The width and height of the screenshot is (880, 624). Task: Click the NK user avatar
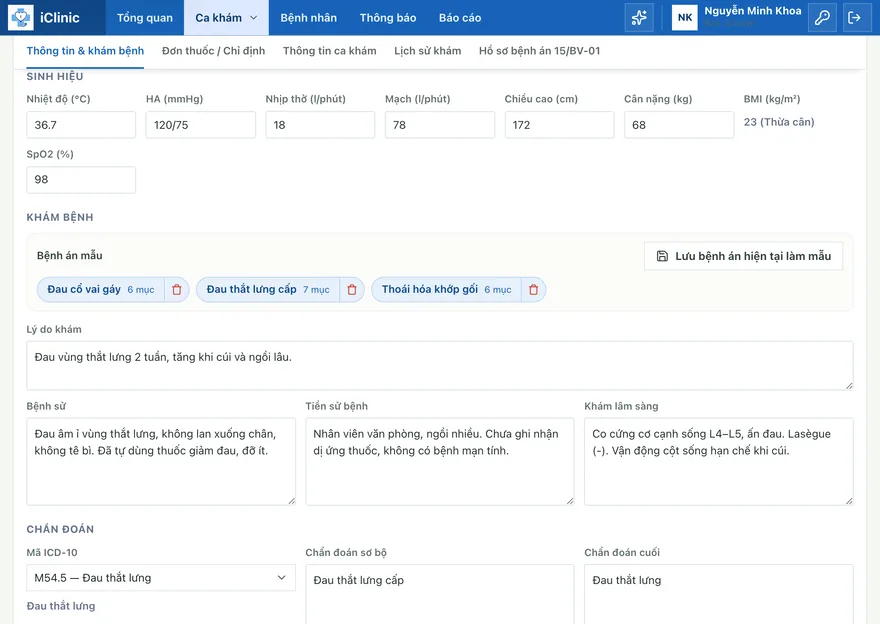tap(685, 17)
